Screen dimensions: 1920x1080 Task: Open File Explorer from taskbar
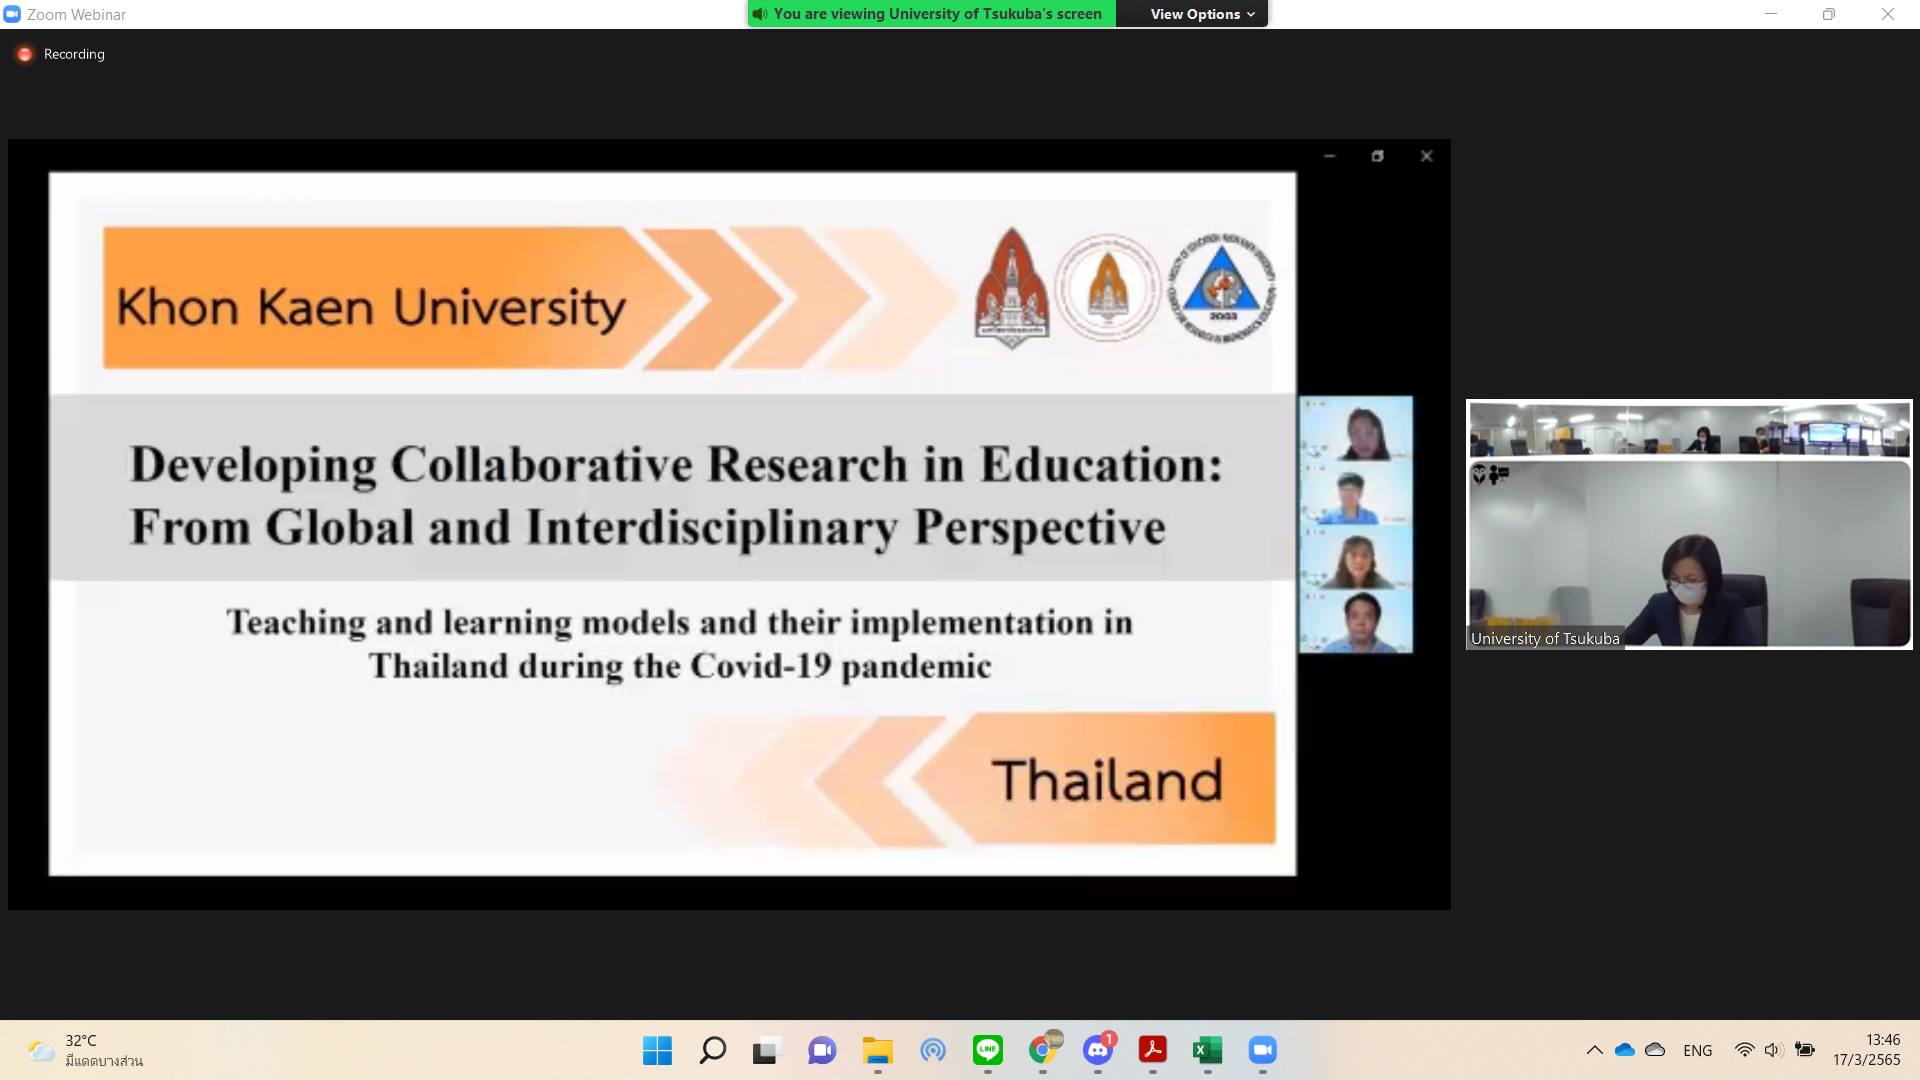point(877,1050)
